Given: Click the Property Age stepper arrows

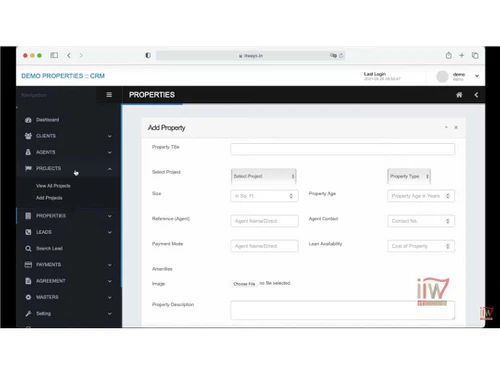Looking at the screenshot, I should pyautogui.click(x=448, y=196).
